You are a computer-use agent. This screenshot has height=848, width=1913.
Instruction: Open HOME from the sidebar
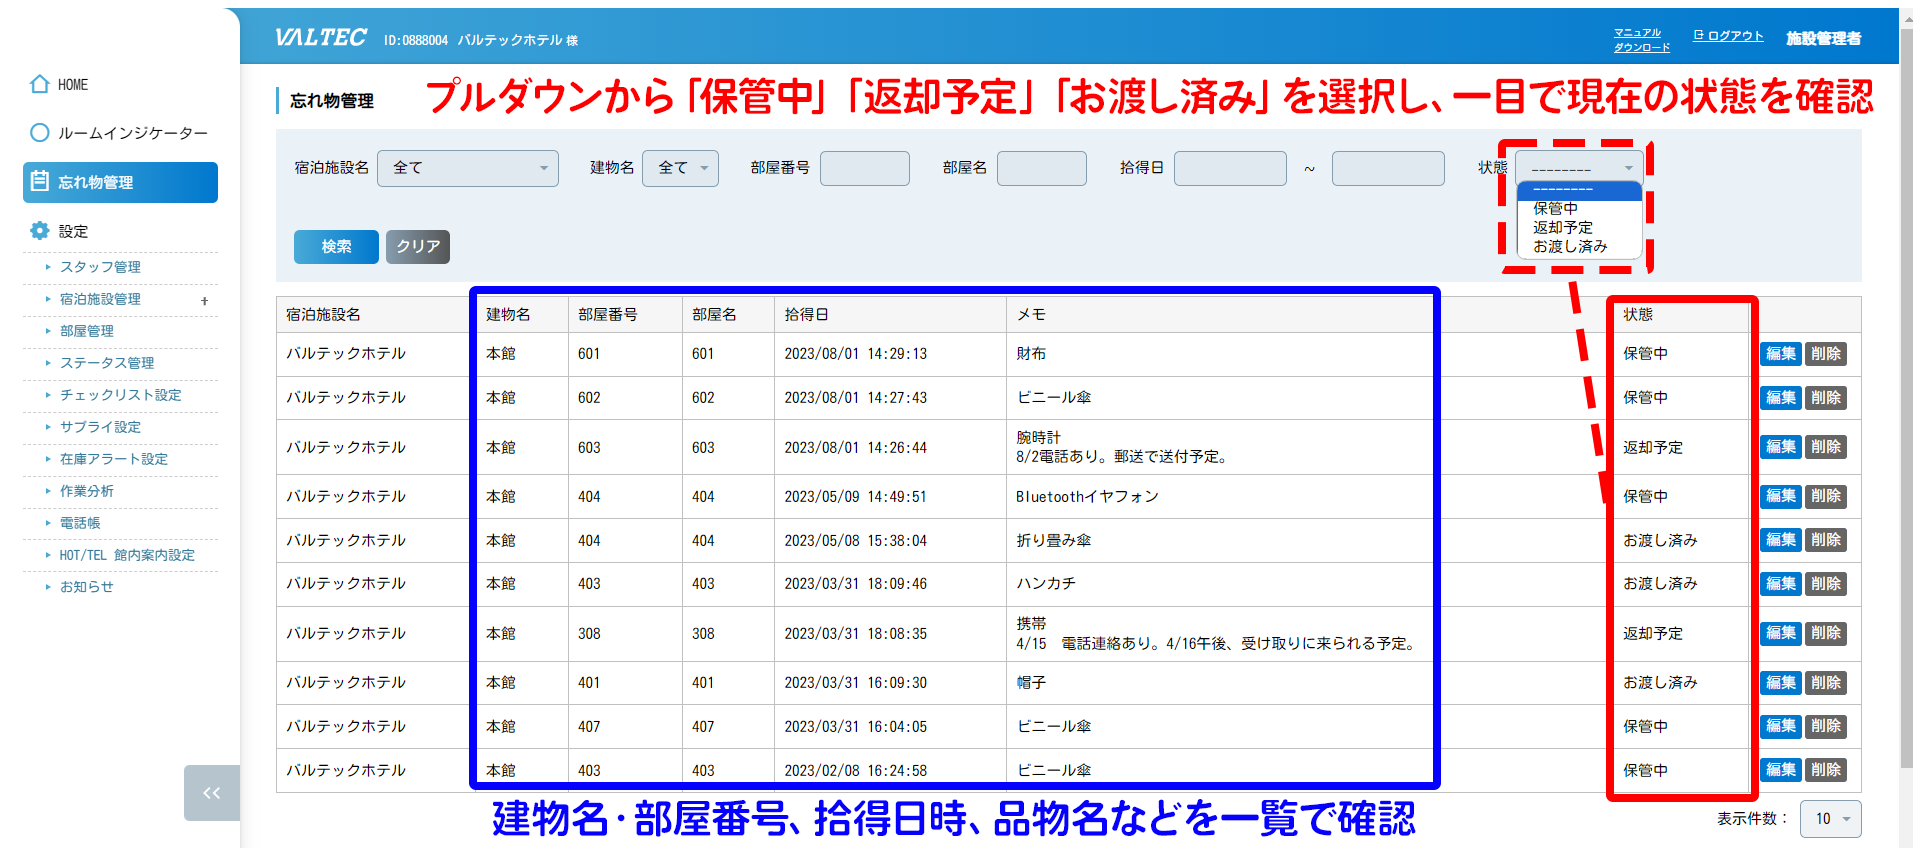(x=60, y=85)
